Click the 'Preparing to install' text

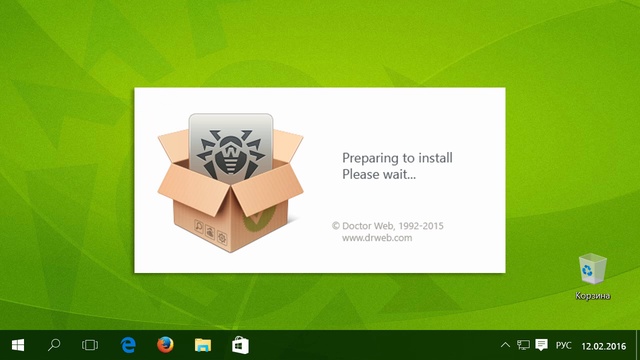coord(397,158)
